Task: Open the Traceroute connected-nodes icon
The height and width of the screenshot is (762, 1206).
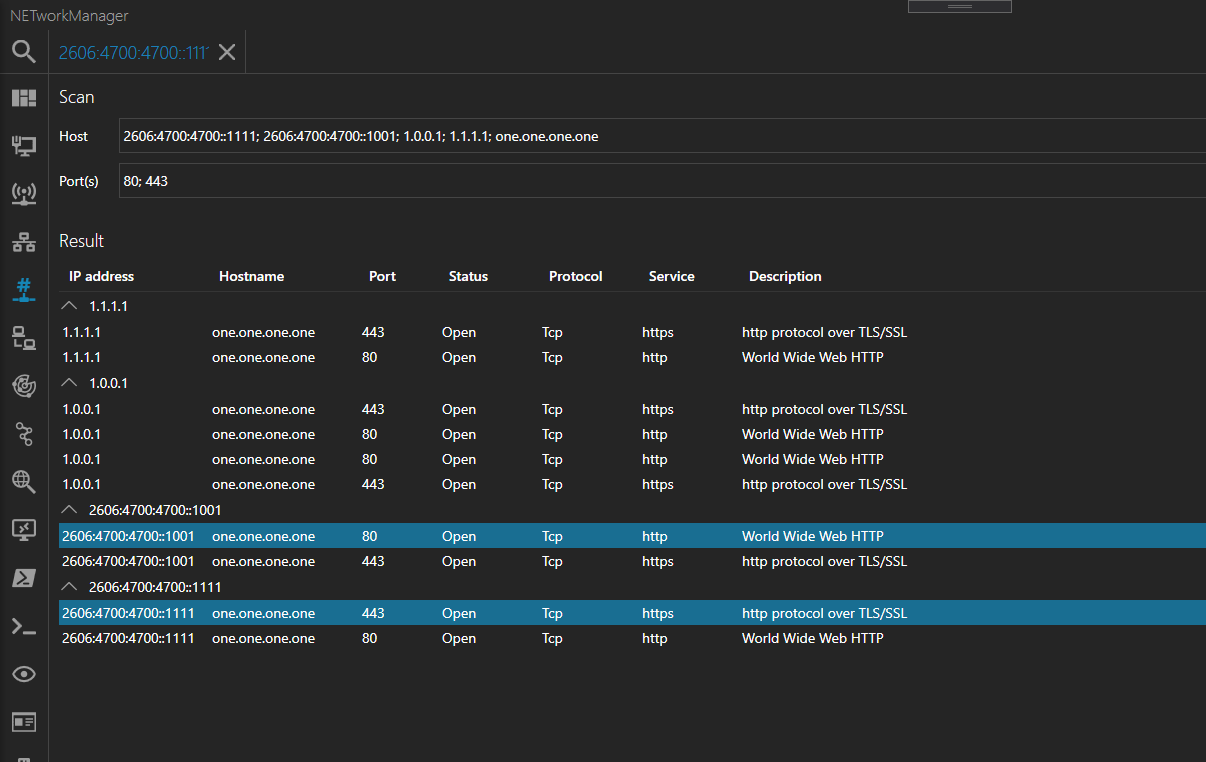Action: (x=24, y=433)
